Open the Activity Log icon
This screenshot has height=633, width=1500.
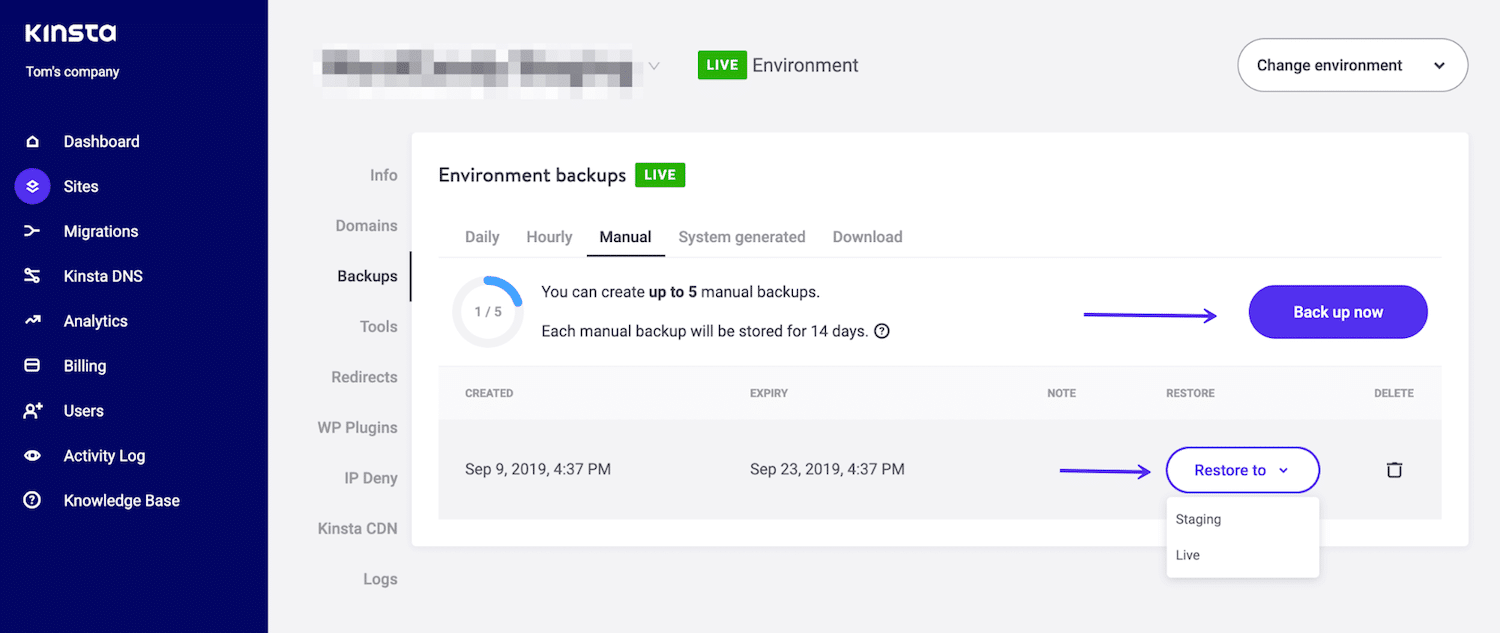click(34, 455)
